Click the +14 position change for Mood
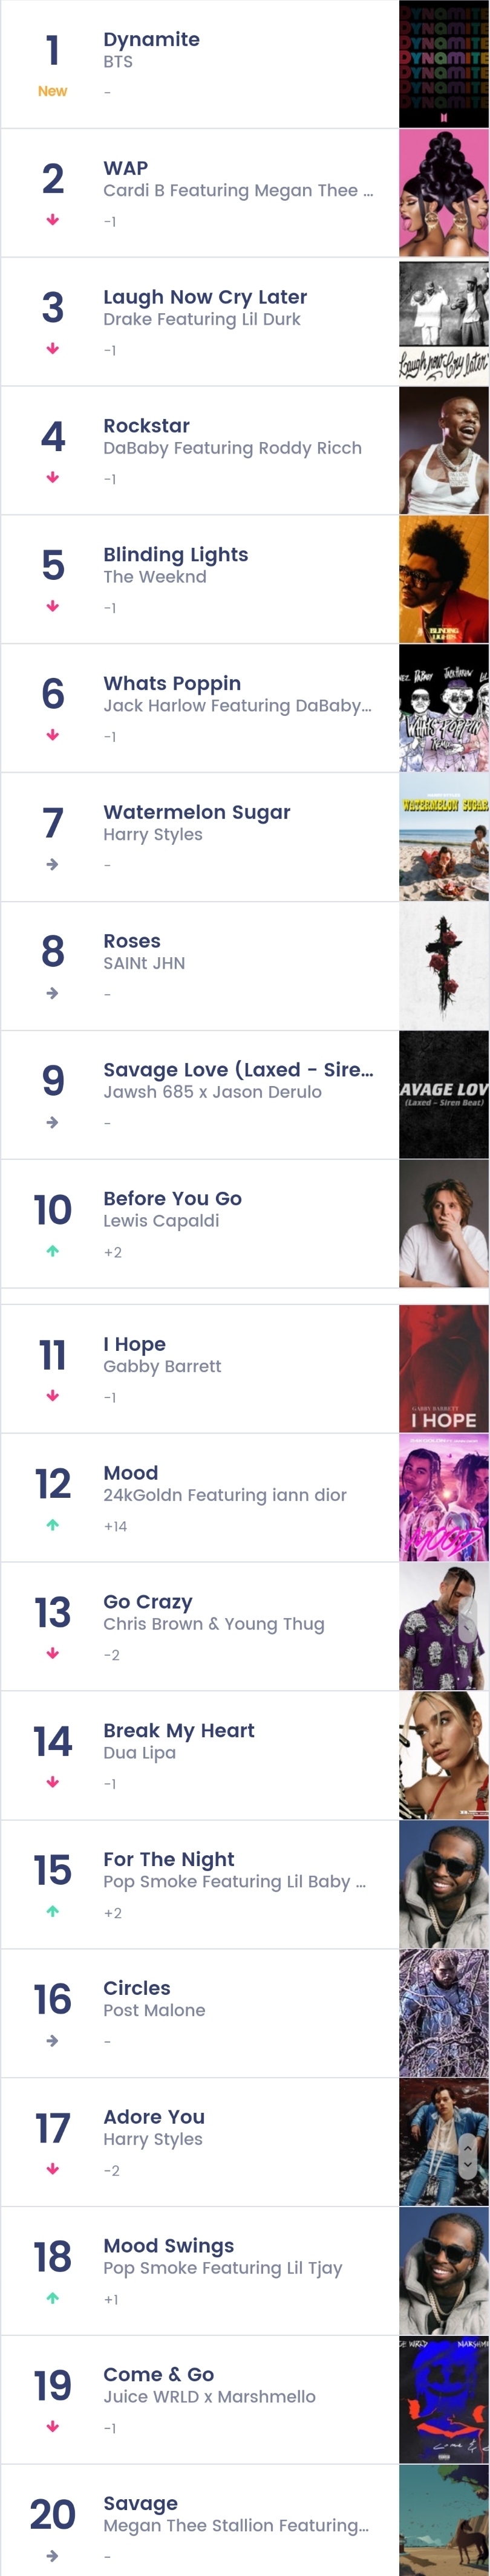490x2576 pixels. coord(115,1526)
